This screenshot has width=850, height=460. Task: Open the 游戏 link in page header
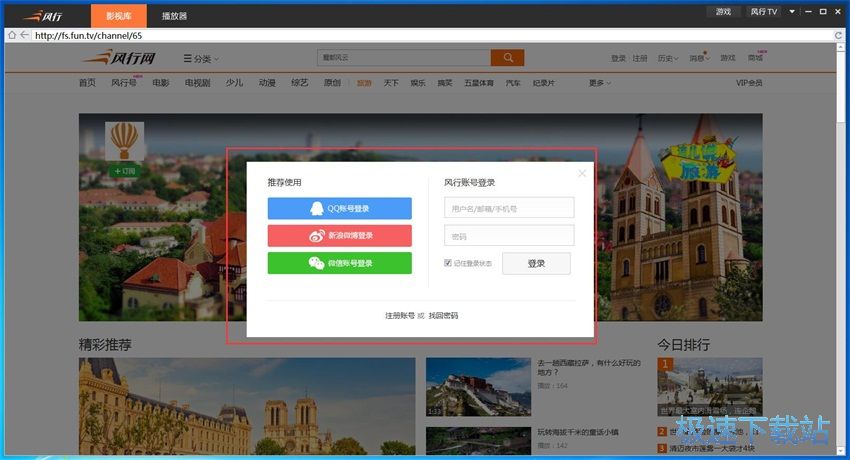coord(728,58)
